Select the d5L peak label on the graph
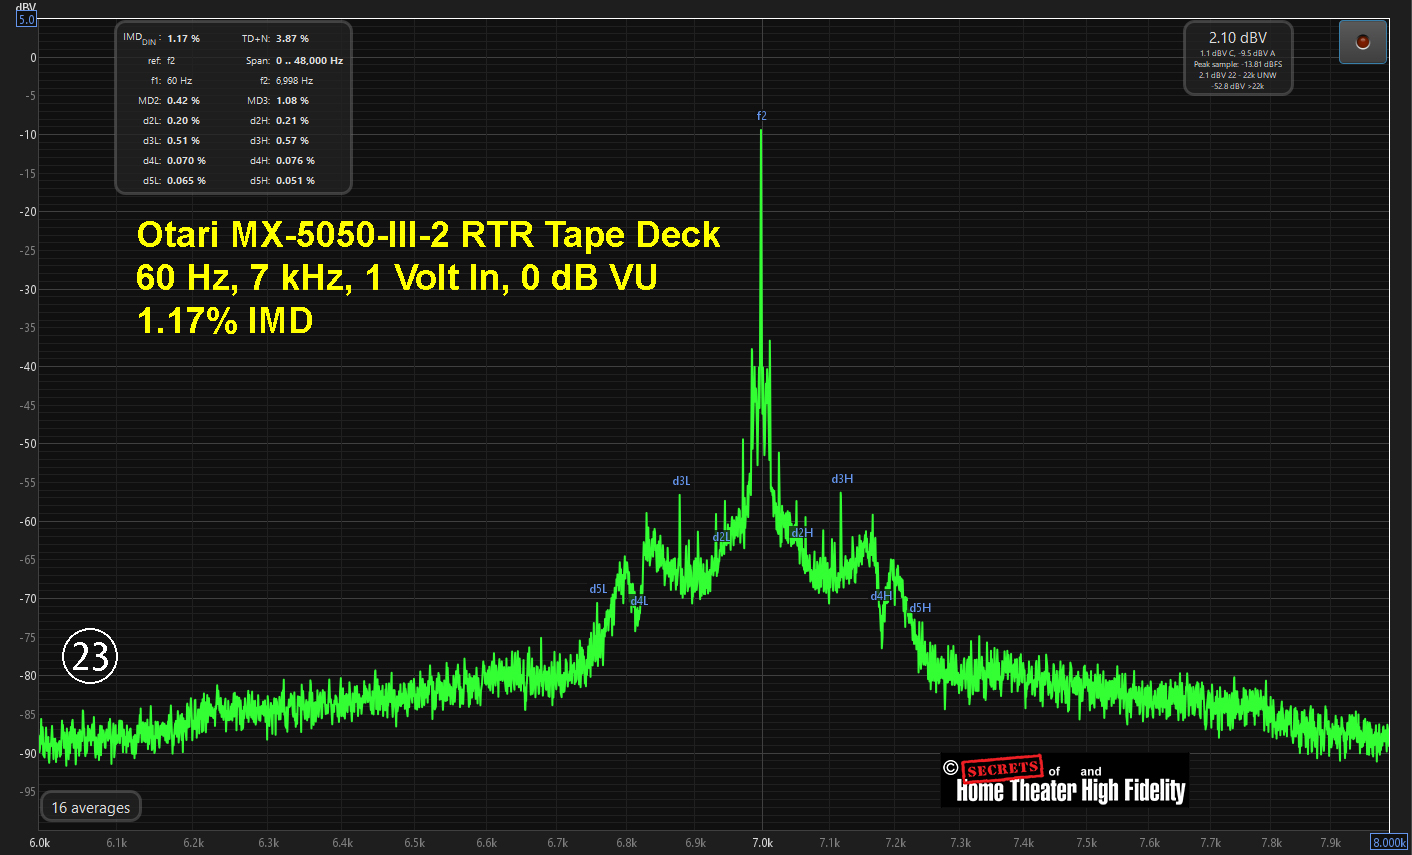Screen dimensions: 1412x855 [x=598, y=589]
